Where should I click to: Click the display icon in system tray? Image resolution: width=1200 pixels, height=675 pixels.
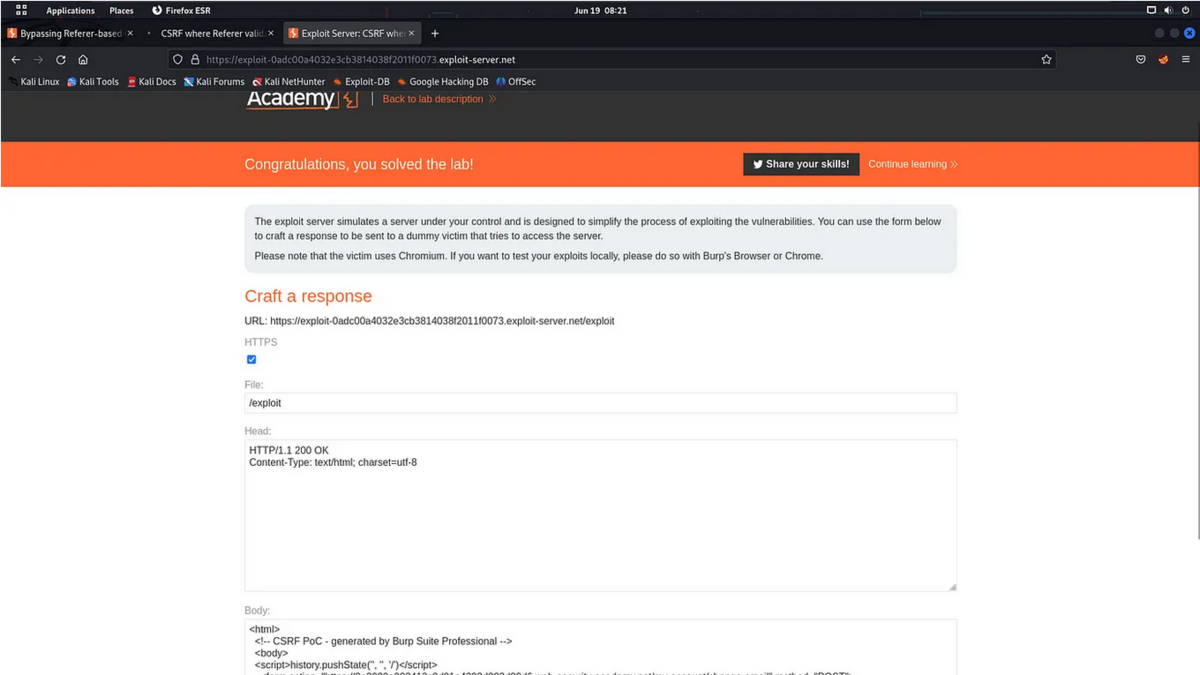[x=1151, y=10]
